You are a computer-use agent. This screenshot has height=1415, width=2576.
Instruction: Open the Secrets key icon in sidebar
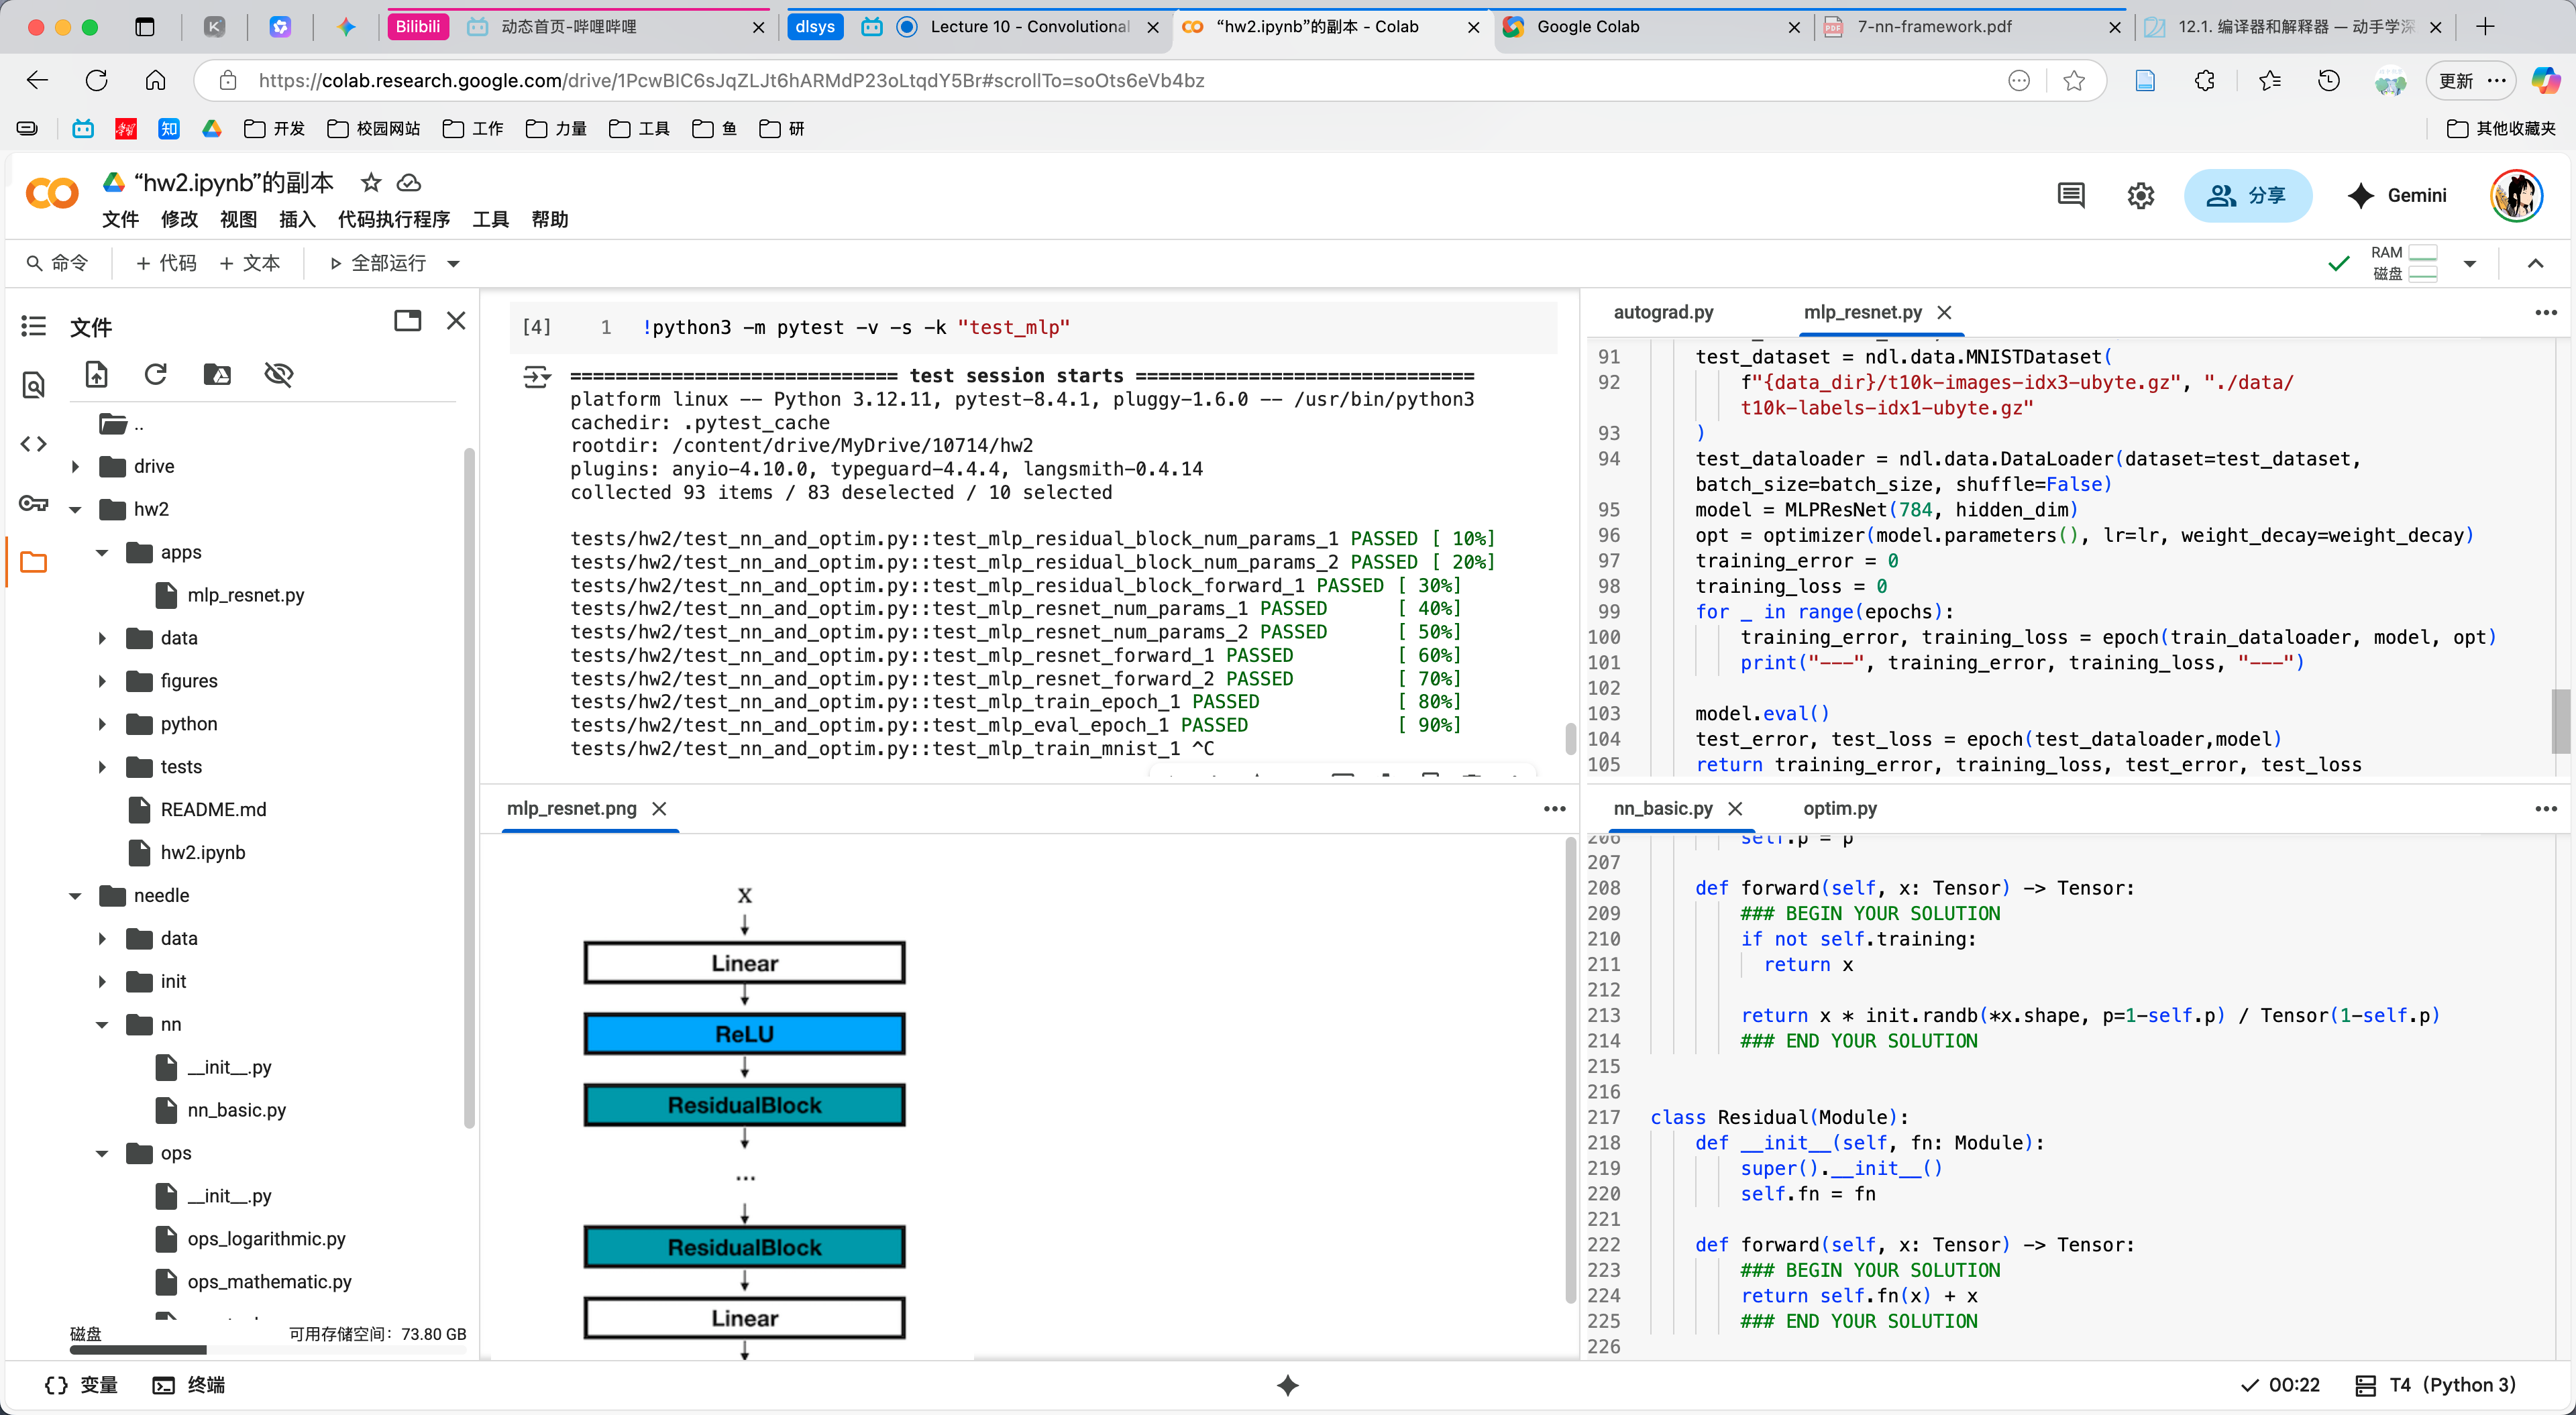33,503
